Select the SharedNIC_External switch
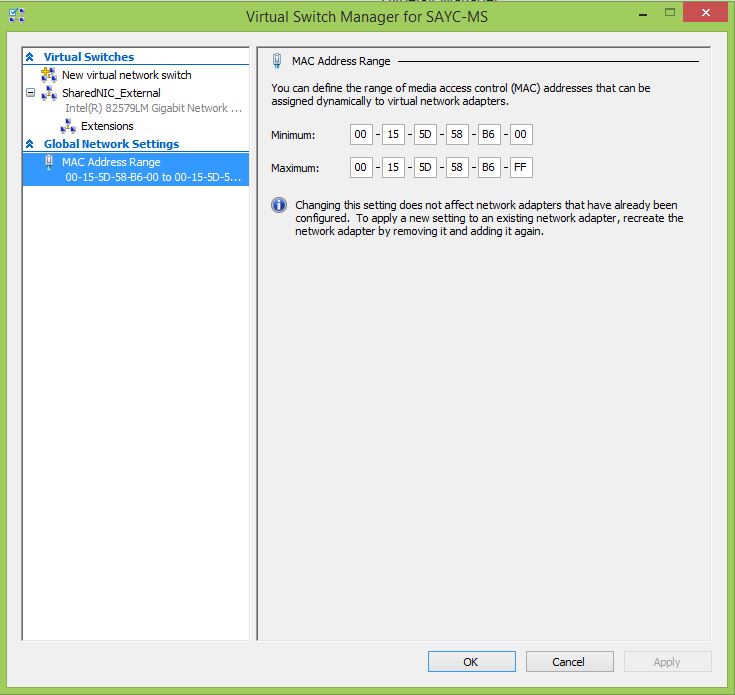Screen dimensions: 735x695 coord(111,93)
